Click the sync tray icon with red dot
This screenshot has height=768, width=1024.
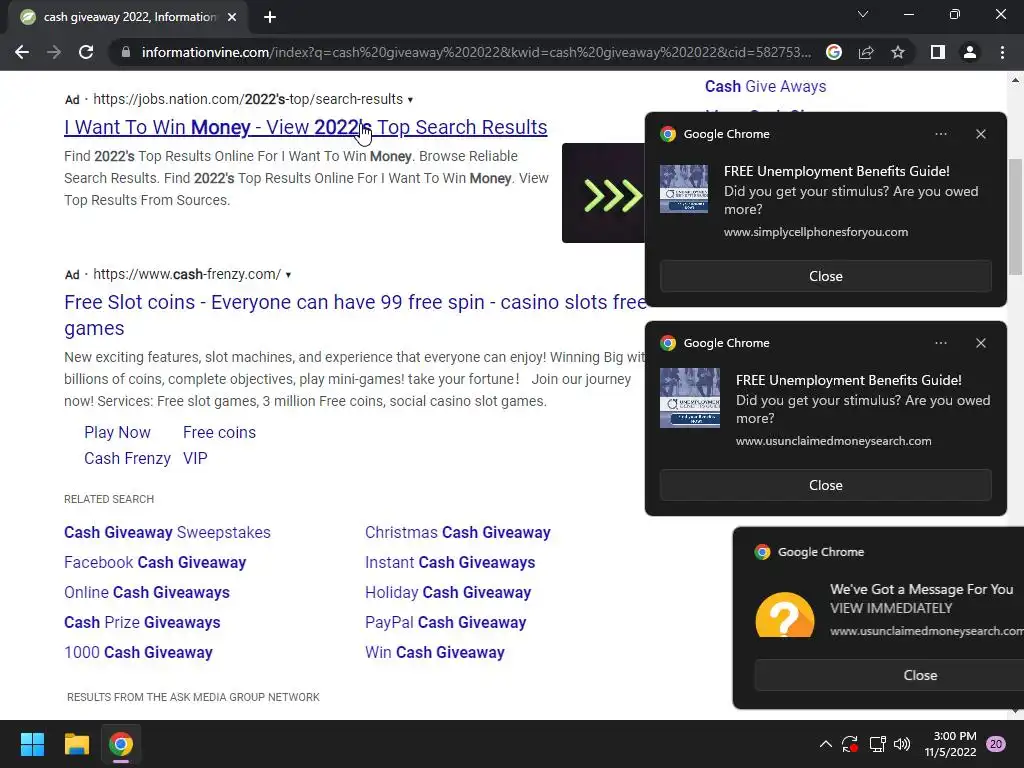pyautogui.click(x=850, y=744)
